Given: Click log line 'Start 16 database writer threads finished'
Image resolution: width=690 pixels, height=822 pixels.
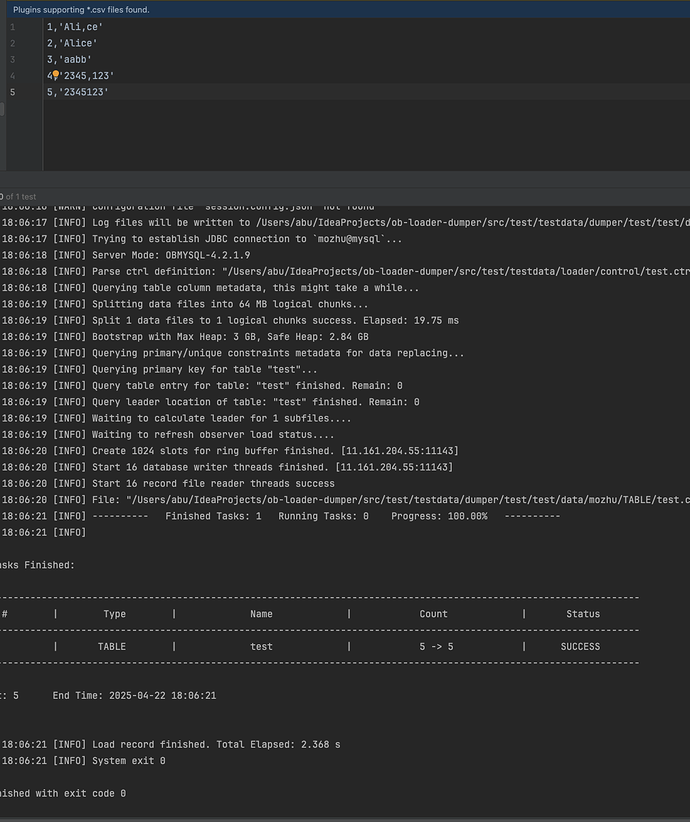Looking at the screenshot, I should coord(272,467).
